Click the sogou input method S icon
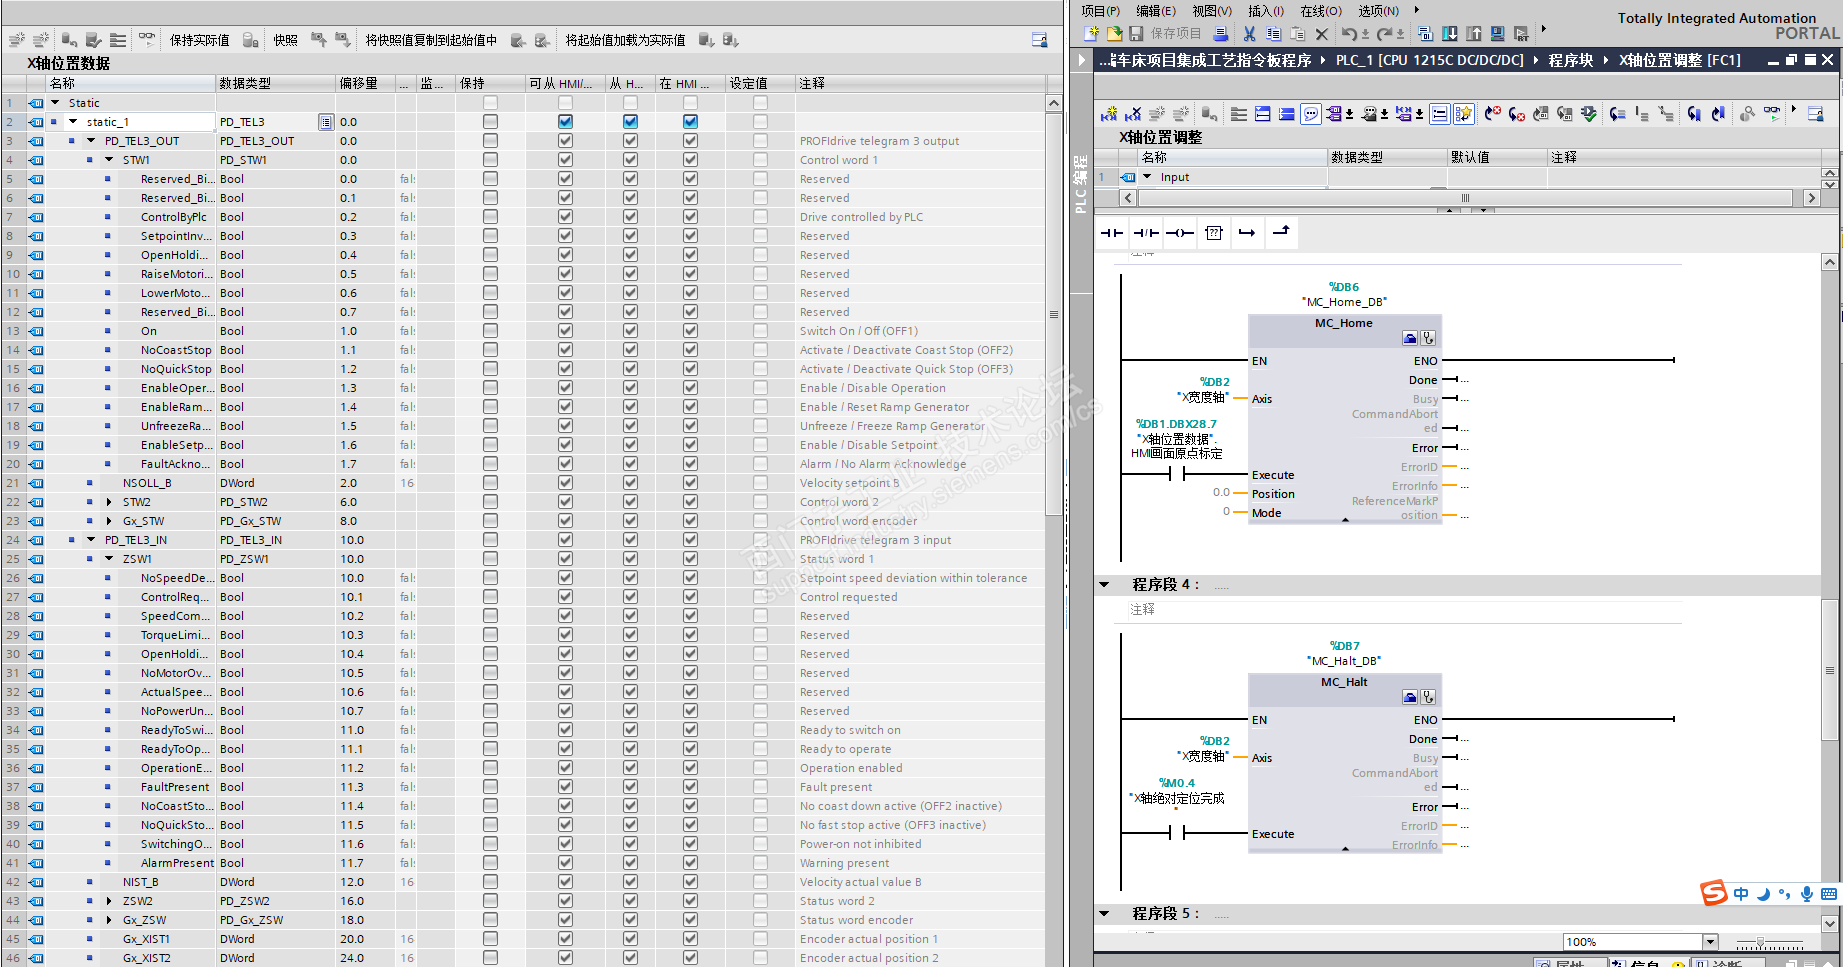Screen dimensions: 1843x967 [1714, 893]
